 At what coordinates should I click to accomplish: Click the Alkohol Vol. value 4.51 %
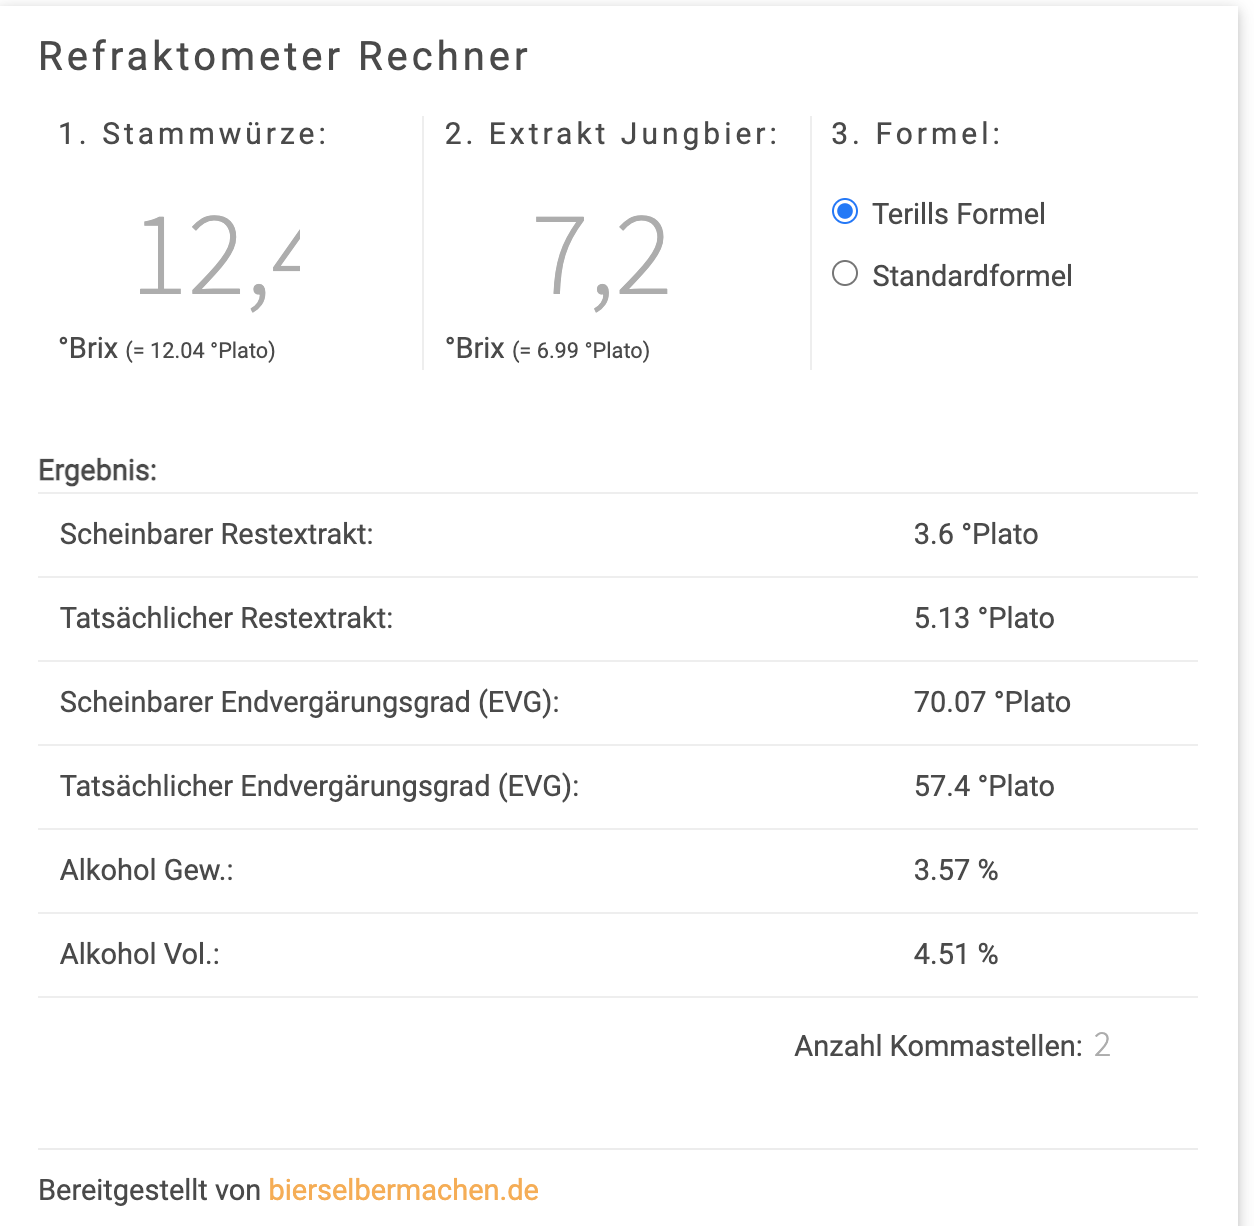(x=955, y=954)
